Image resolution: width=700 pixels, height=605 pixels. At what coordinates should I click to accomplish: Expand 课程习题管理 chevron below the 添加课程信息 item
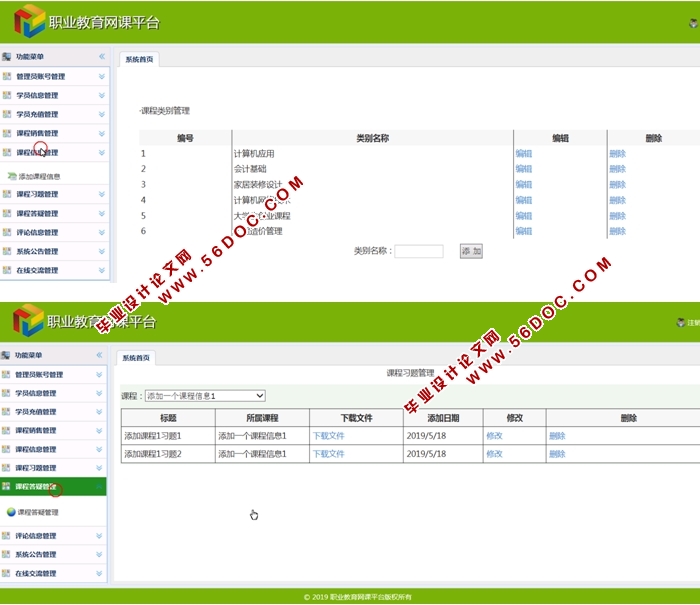pyautogui.click(x=101, y=194)
